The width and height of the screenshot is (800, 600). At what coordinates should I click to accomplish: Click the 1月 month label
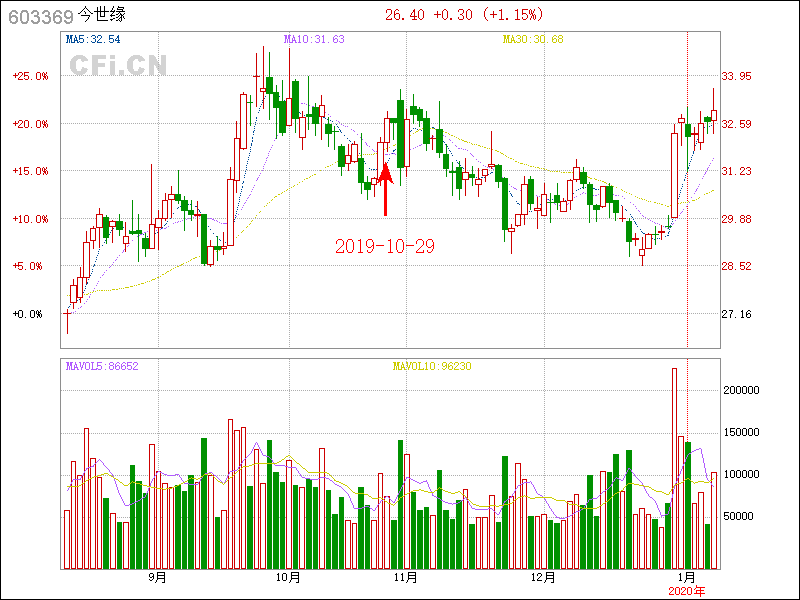point(687,577)
